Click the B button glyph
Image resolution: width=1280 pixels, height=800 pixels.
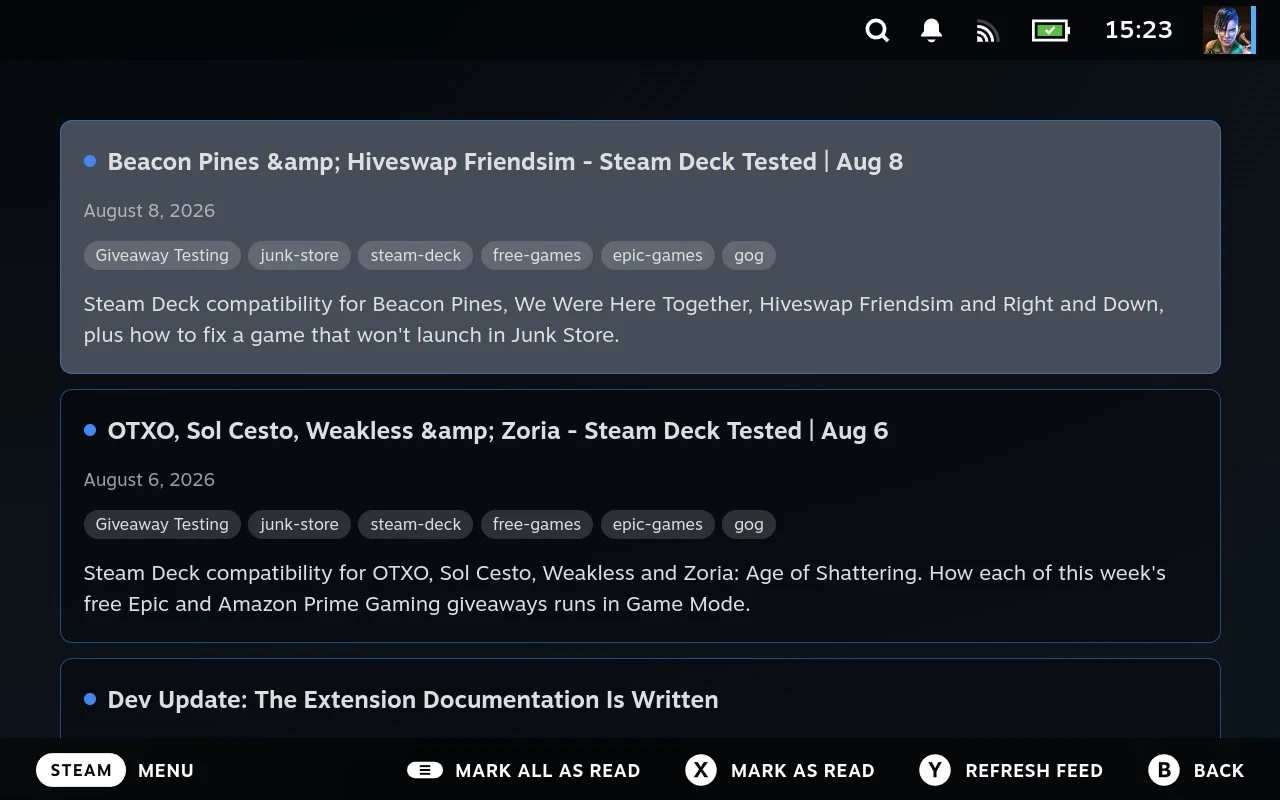(x=1164, y=770)
